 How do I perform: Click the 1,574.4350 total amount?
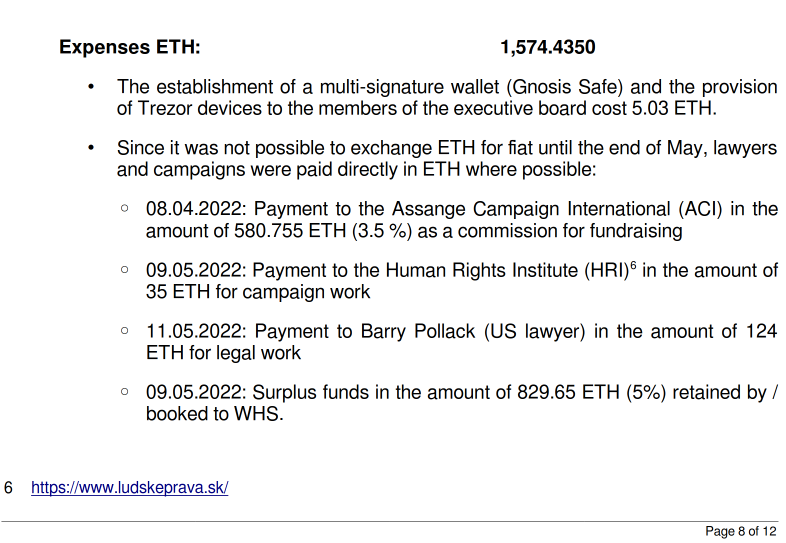[x=548, y=47]
